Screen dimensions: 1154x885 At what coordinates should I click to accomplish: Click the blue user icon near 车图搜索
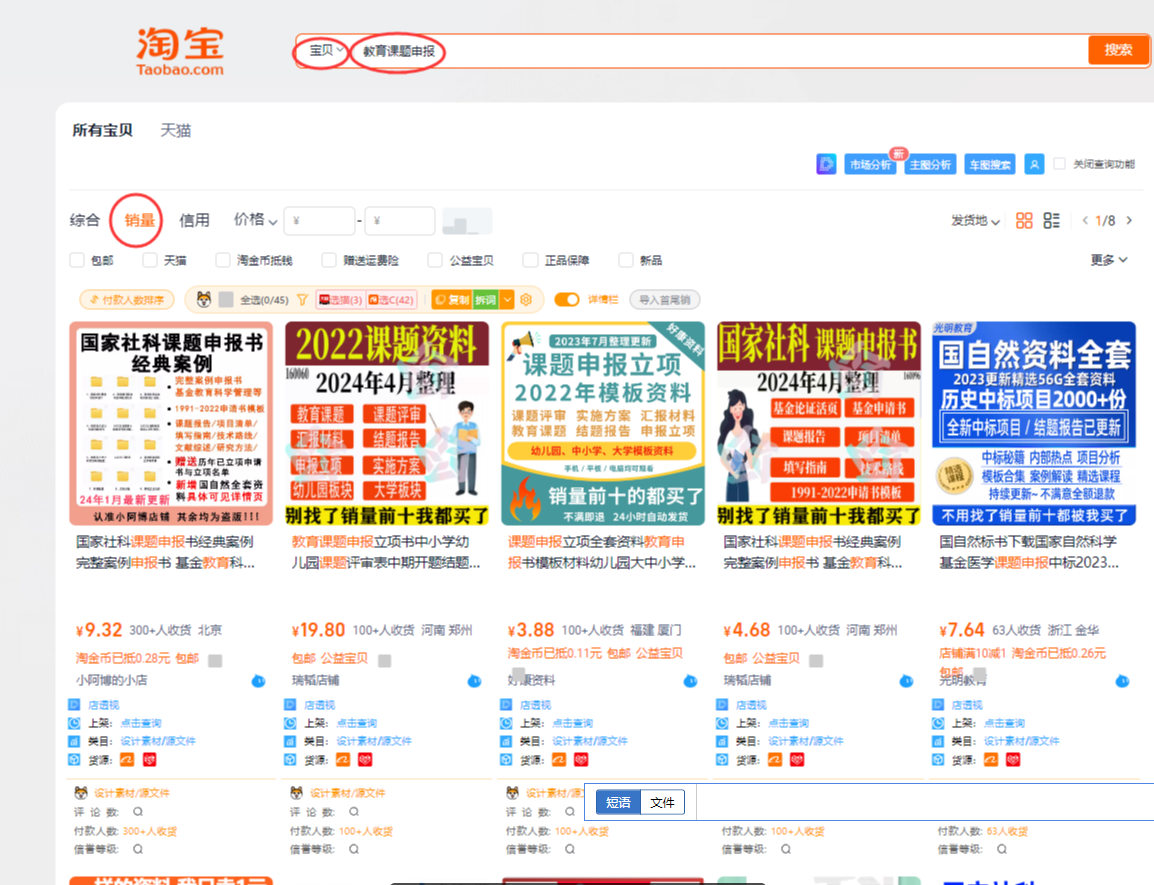pos(1035,164)
